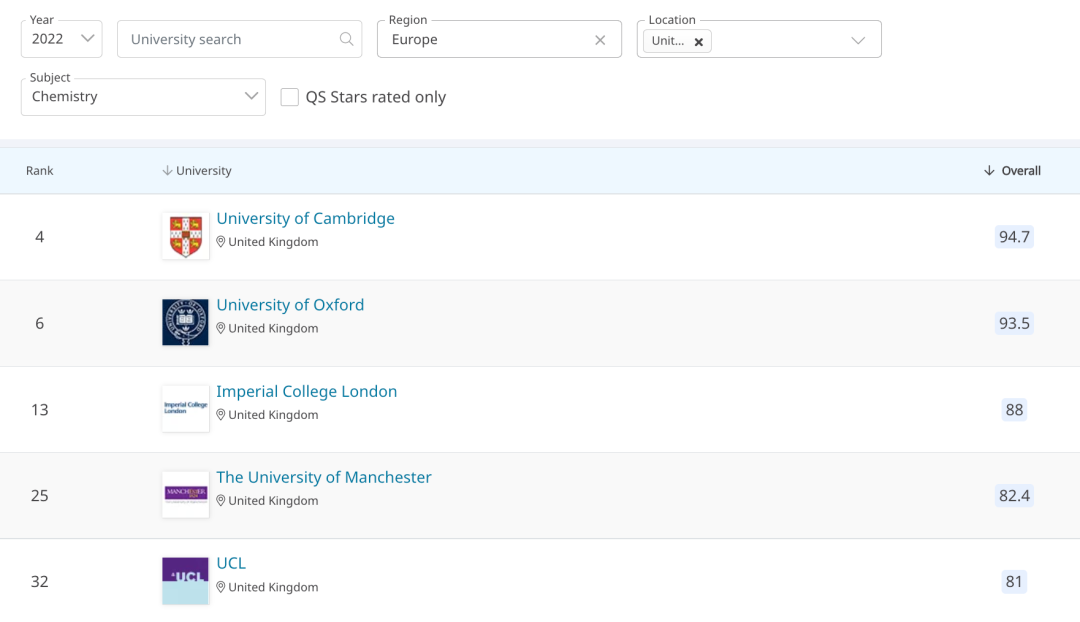Sort by the University column header

coord(197,171)
